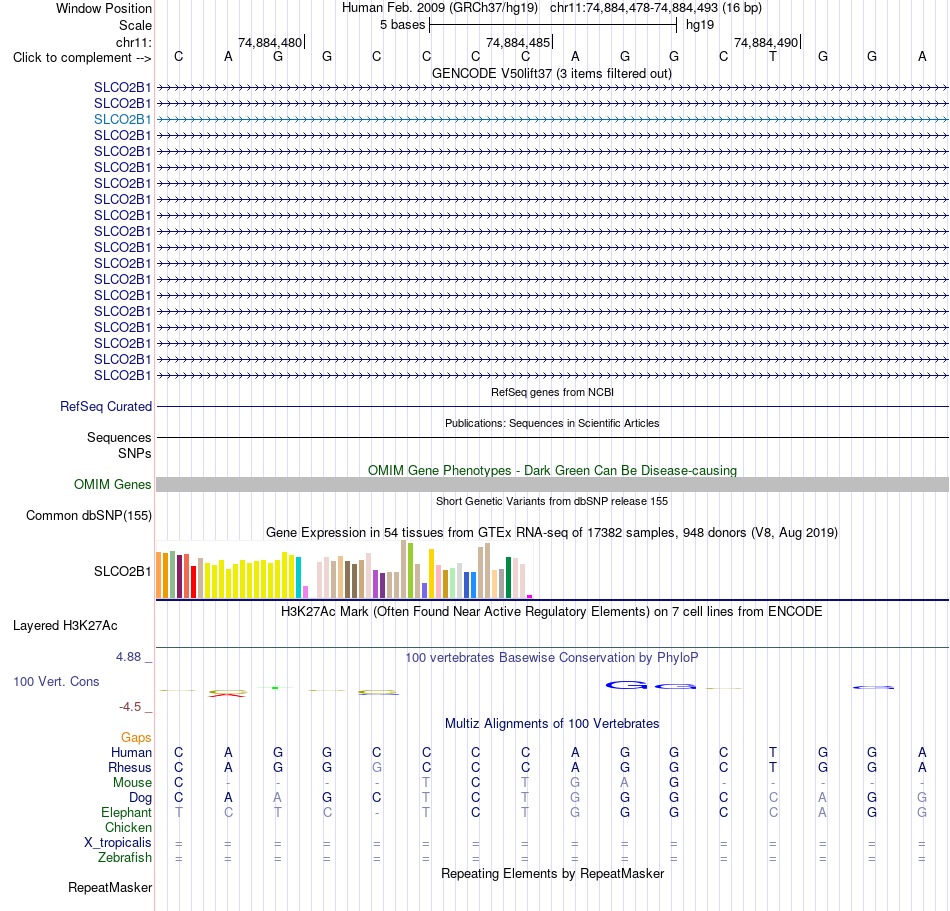Open the GENCODE V50lift37 track title
Screen dimensions: 950x911
coord(551,74)
